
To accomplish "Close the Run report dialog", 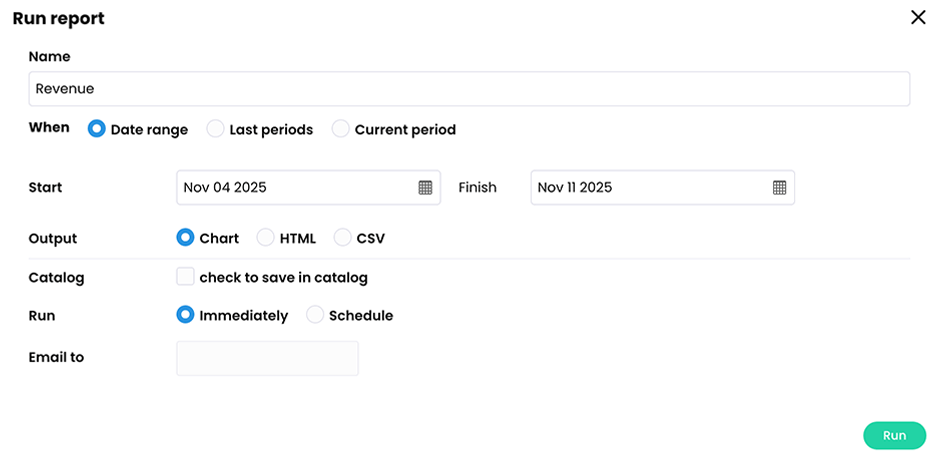I will click(x=918, y=18).
